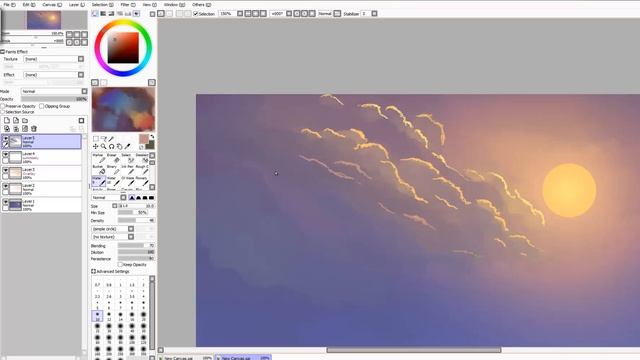
Task: Open the rotation angle dropdown
Action: (x=289, y=13)
